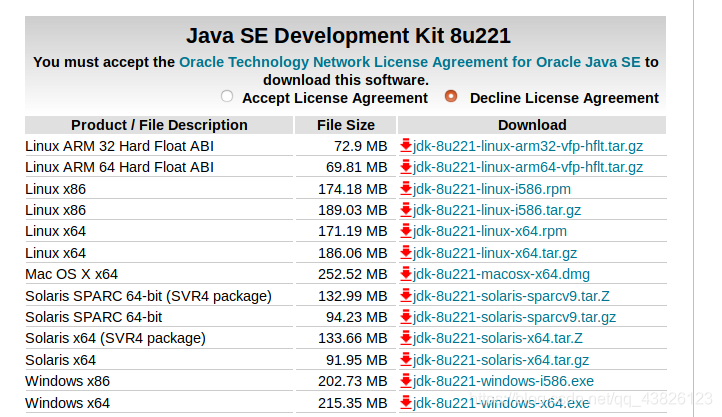Click download arrow icon for linux-x64.rpm

pos(406,231)
